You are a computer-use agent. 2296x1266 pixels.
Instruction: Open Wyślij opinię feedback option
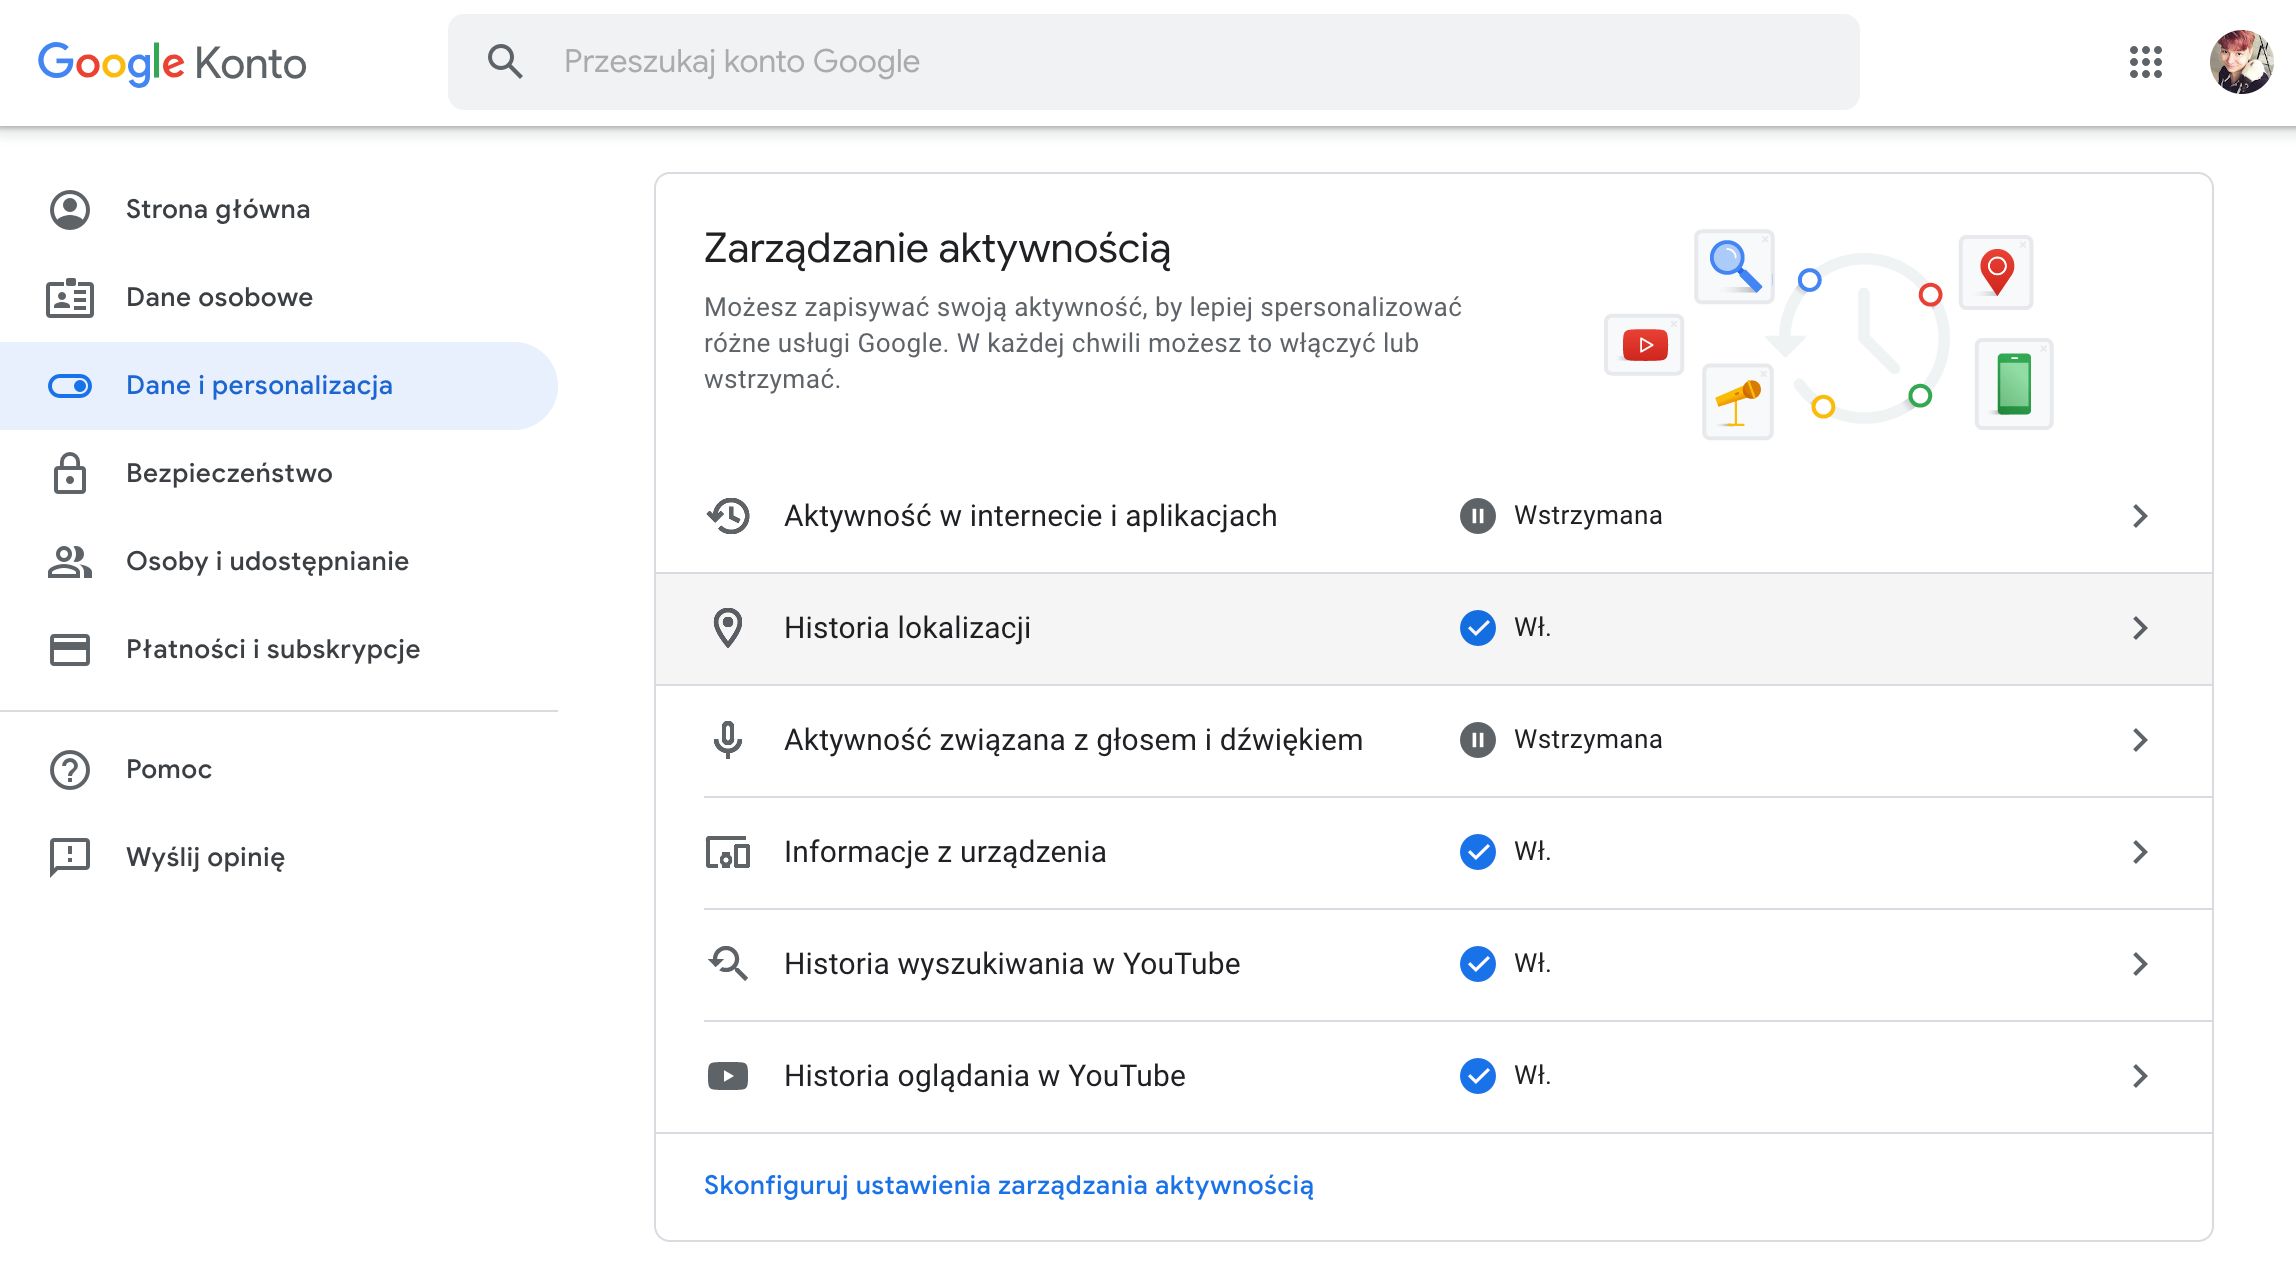(x=205, y=857)
